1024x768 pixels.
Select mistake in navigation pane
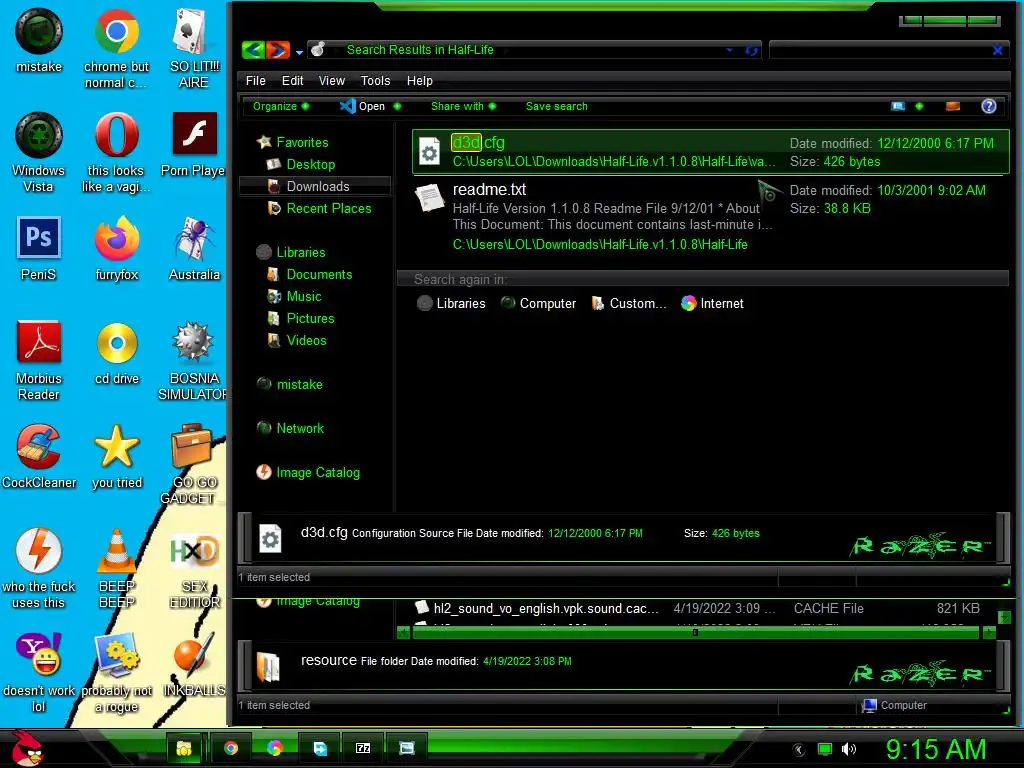(x=290, y=385)
